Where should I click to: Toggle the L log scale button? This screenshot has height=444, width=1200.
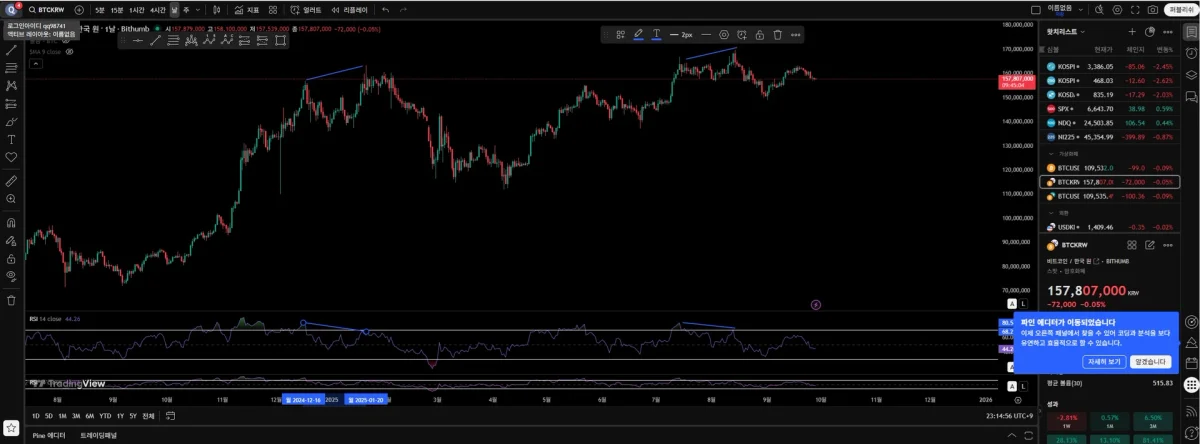click(x=1025, y=303)
